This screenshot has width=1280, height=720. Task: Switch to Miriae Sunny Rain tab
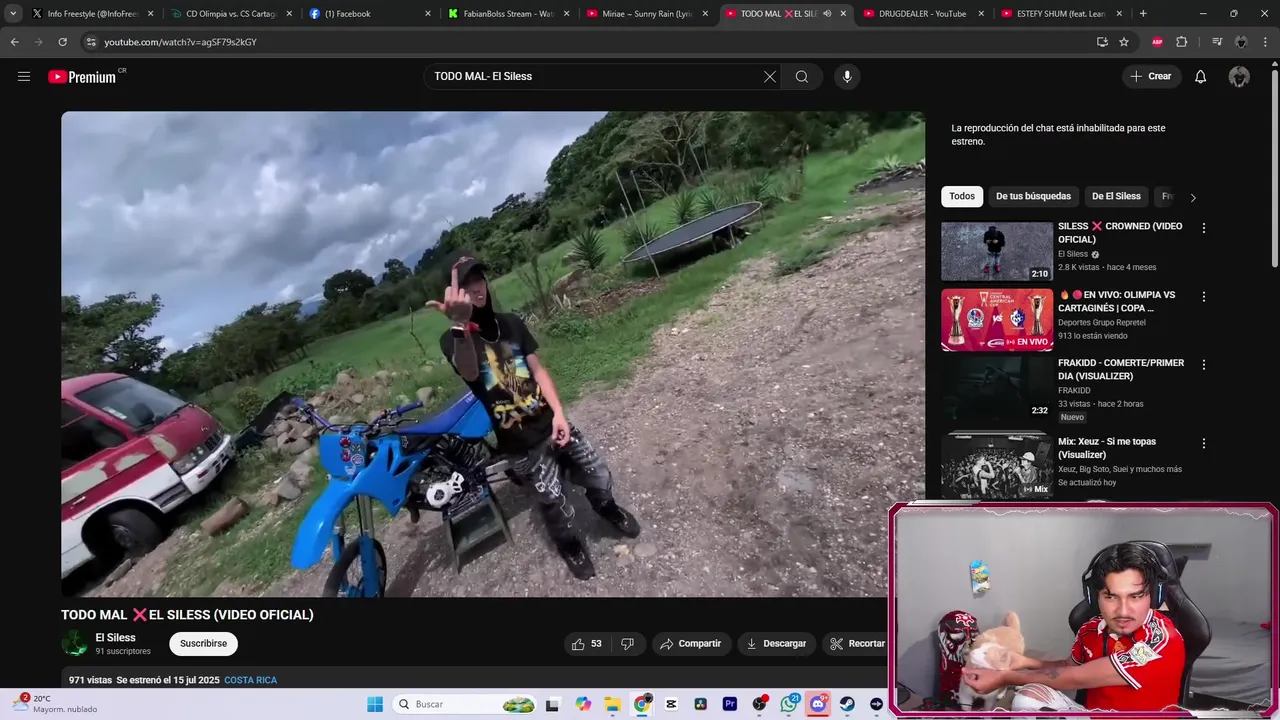[647, 14]
